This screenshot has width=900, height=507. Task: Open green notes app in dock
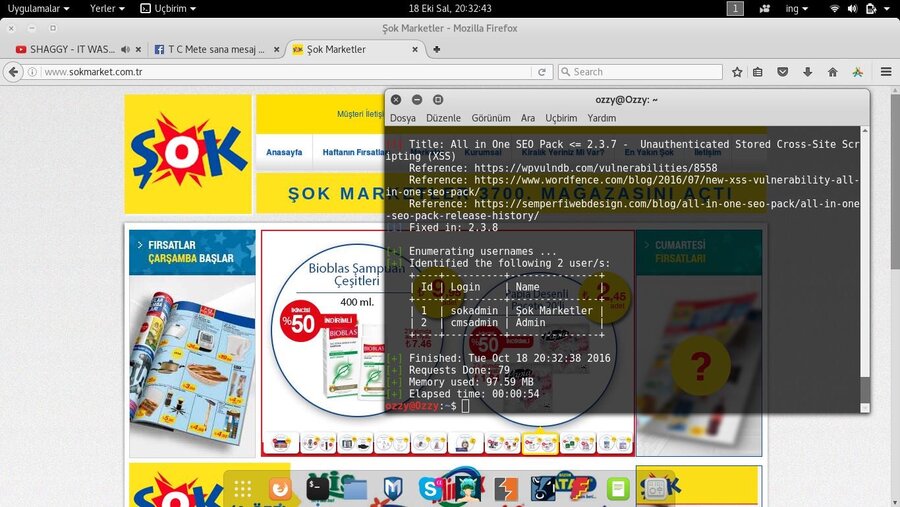[x=618, y=489]
